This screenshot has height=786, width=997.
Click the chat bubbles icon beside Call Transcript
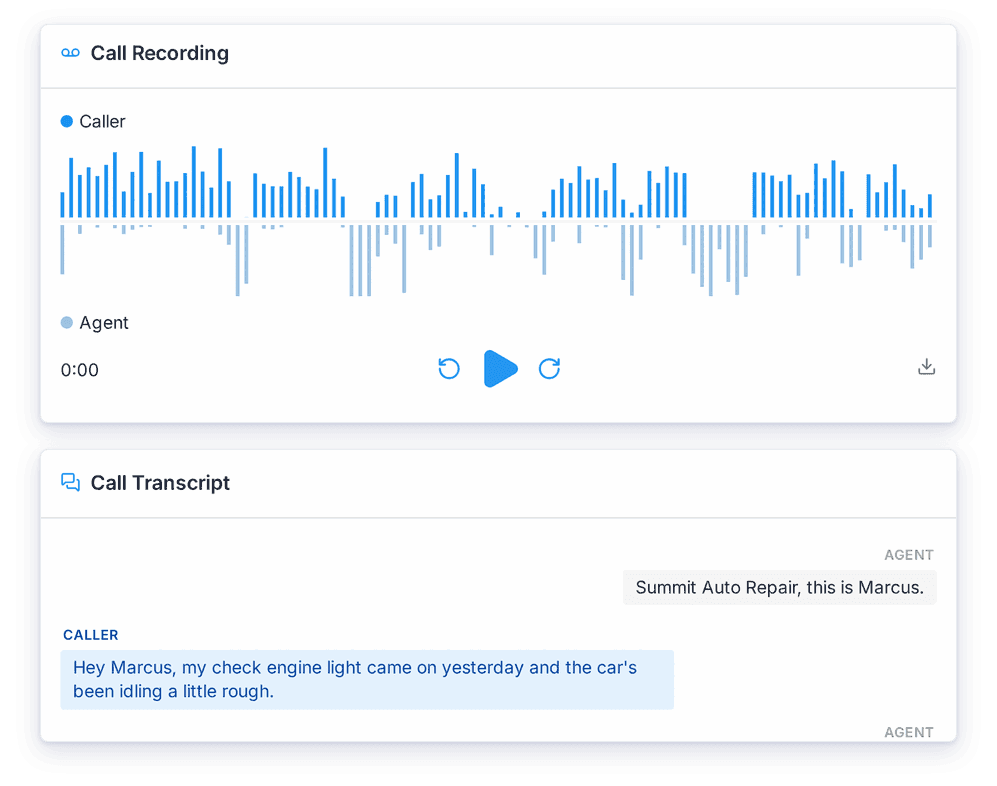(71, 482)
